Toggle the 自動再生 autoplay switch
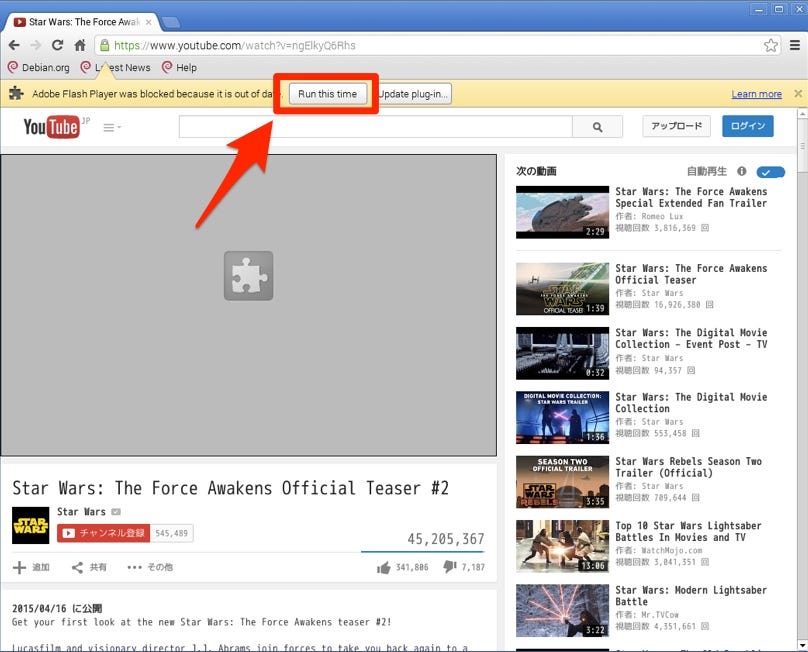 pos(770,172)
